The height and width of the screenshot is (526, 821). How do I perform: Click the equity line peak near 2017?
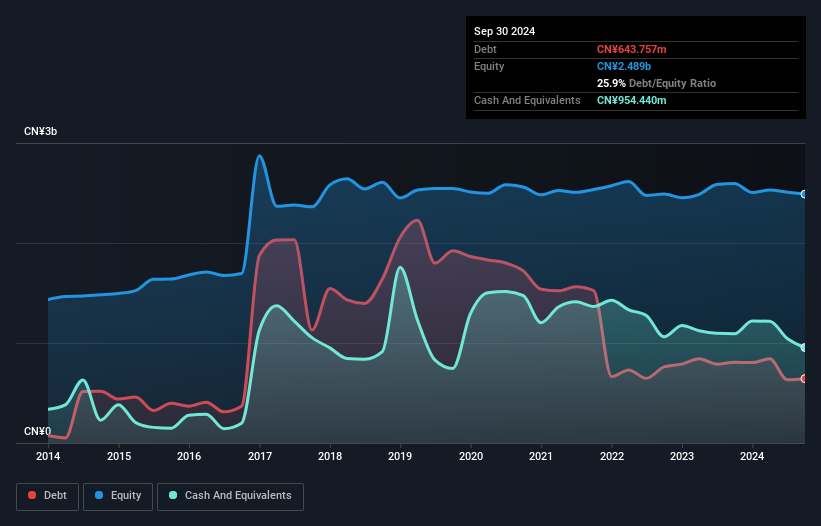point(259,156)
